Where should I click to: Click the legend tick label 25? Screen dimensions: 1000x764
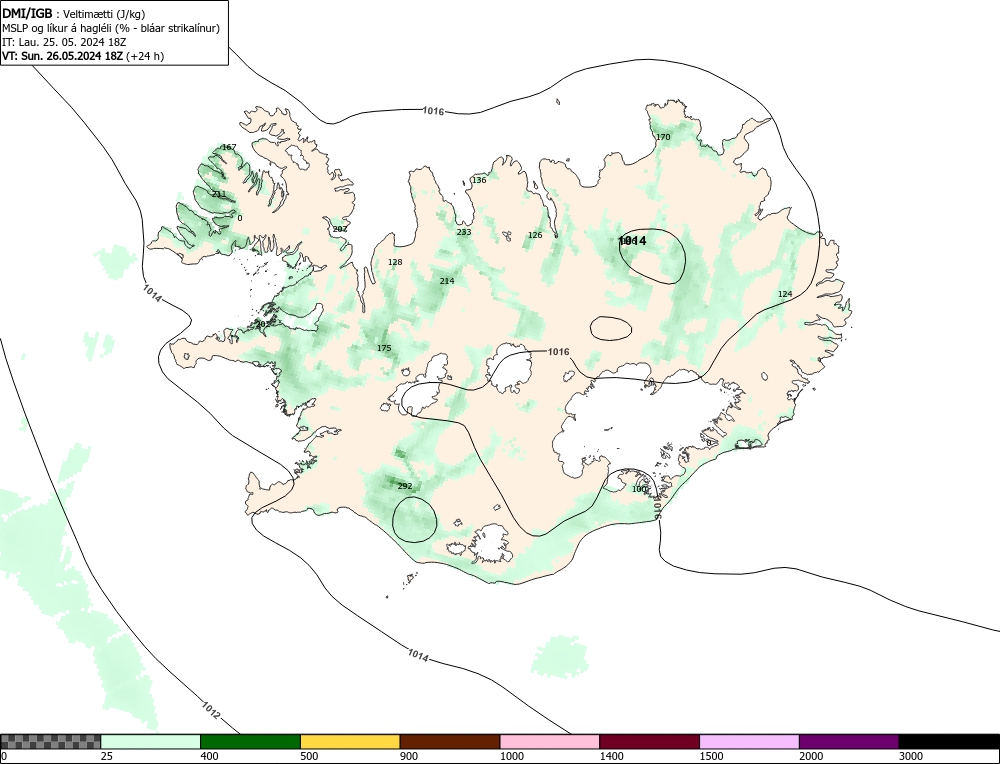tap(106, 756)
